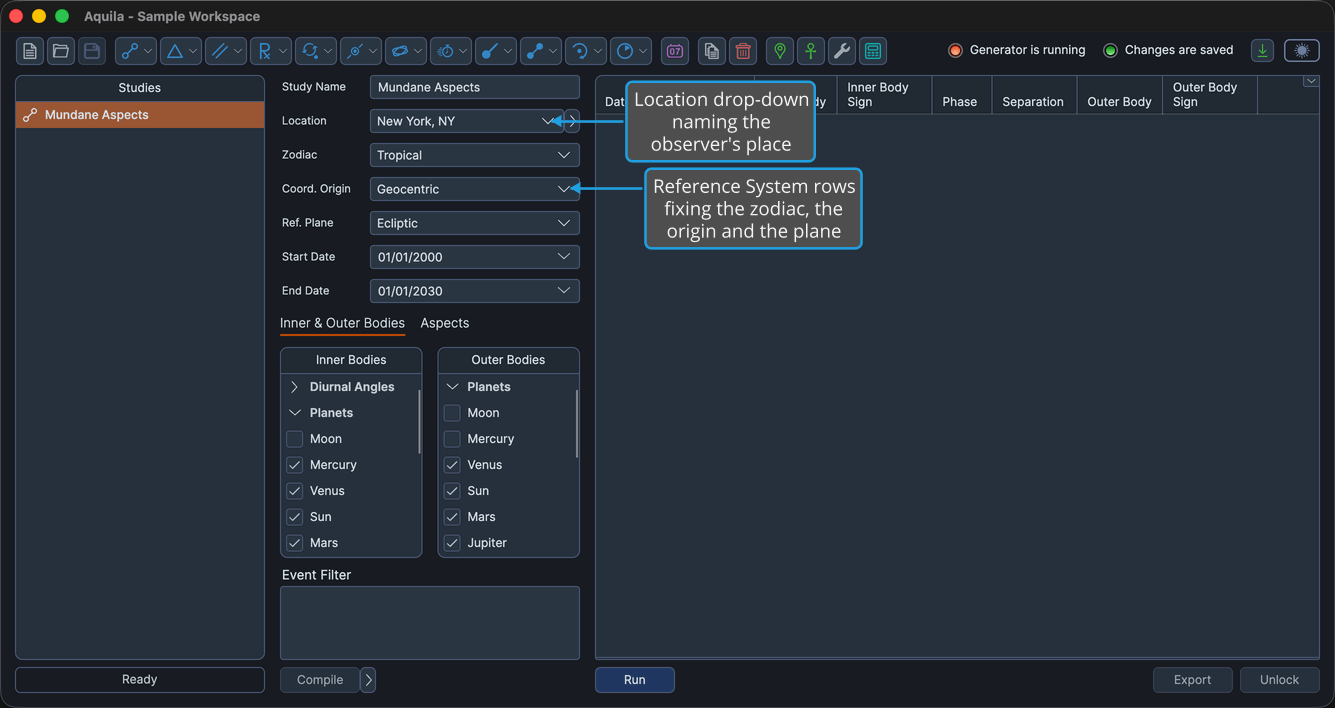Click the Export button
Image resolution: width=1335 pixels, height=708 pixels.
pyautogui.click(x=1193, y=680)
